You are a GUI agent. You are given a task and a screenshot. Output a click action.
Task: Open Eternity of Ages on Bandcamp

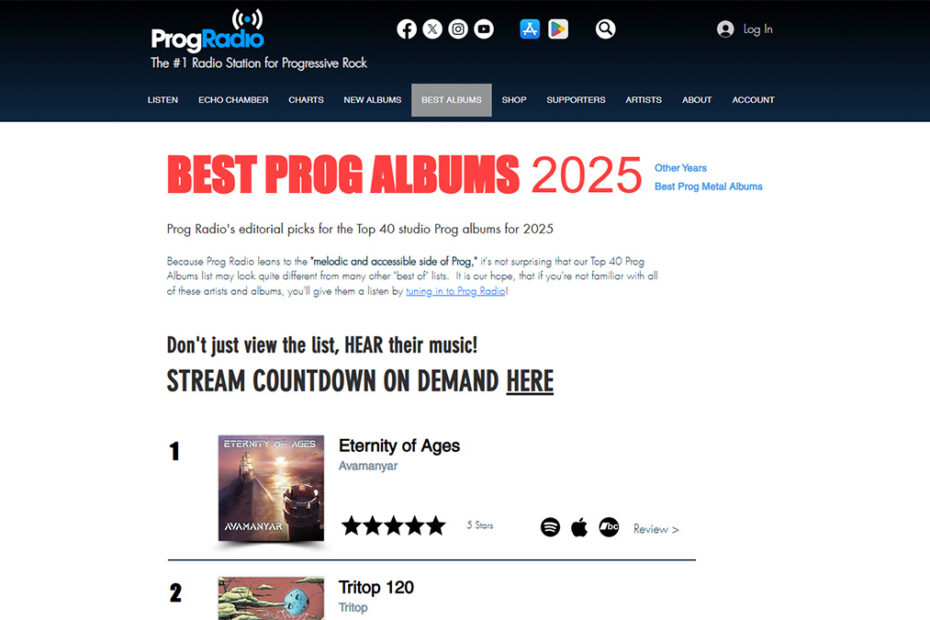[609, 527]
